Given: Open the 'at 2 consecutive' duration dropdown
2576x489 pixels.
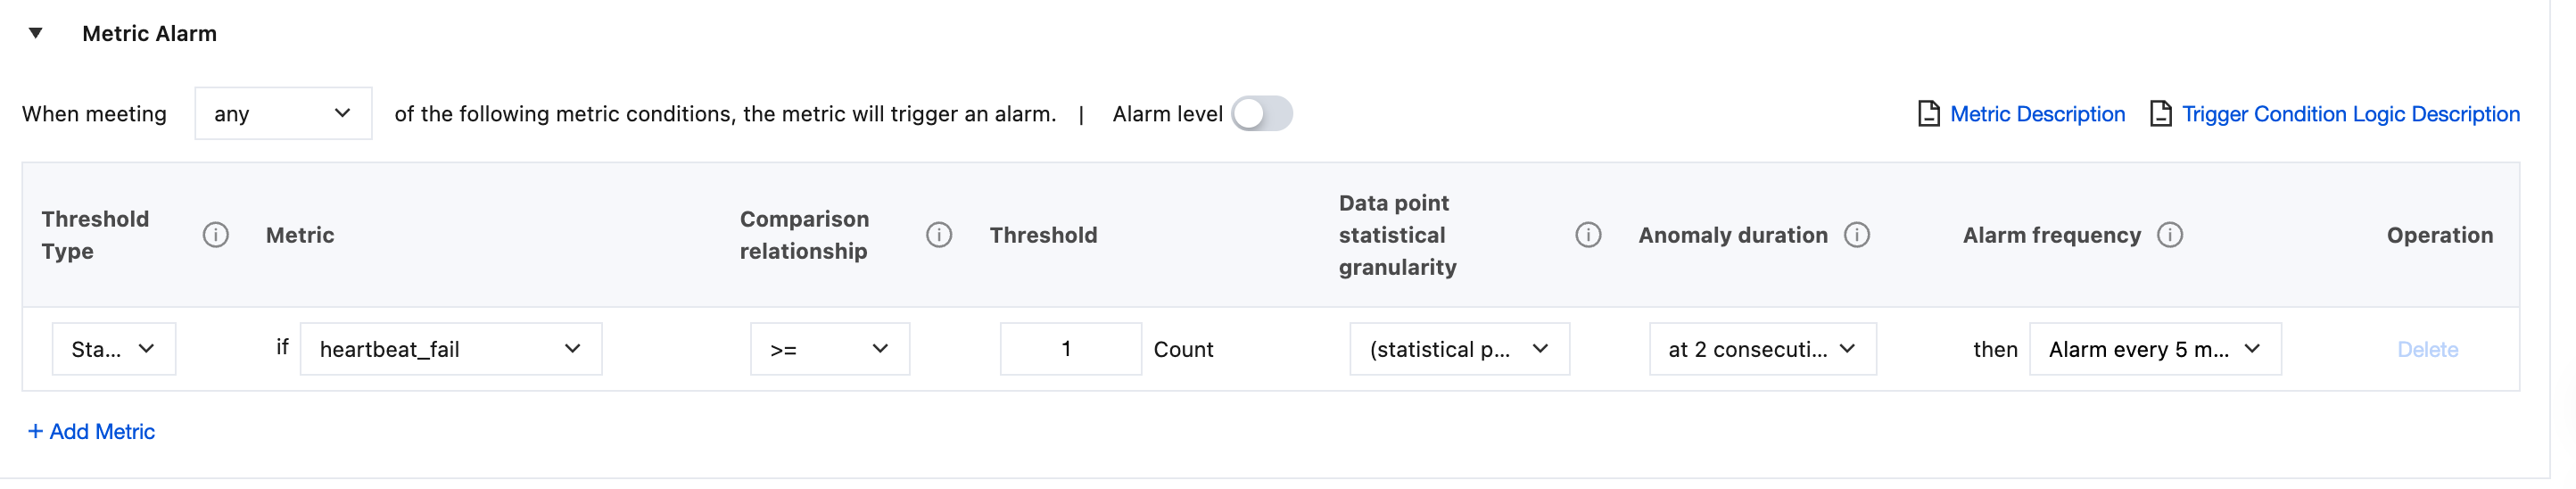Looking at the screenshot, I should click(1762, 349).
